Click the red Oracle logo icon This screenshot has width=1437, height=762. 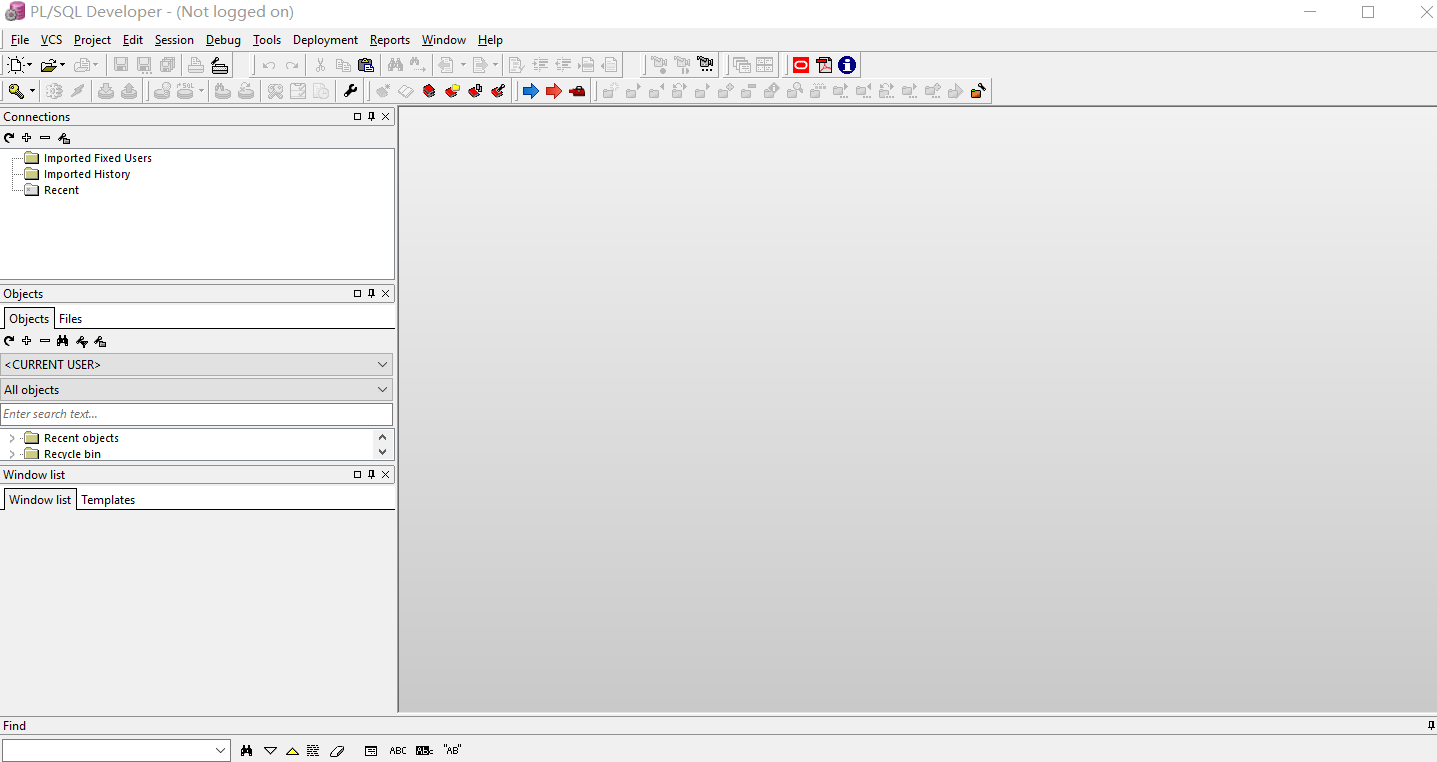point(801,65)
